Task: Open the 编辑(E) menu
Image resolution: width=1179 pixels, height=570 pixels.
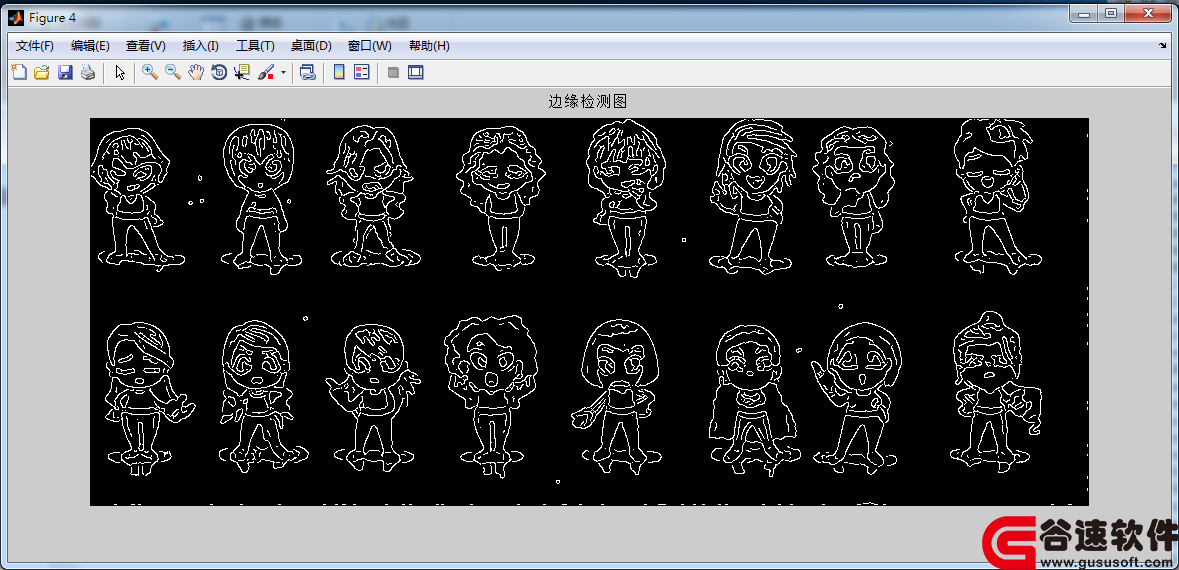Action: click(90, 46)
